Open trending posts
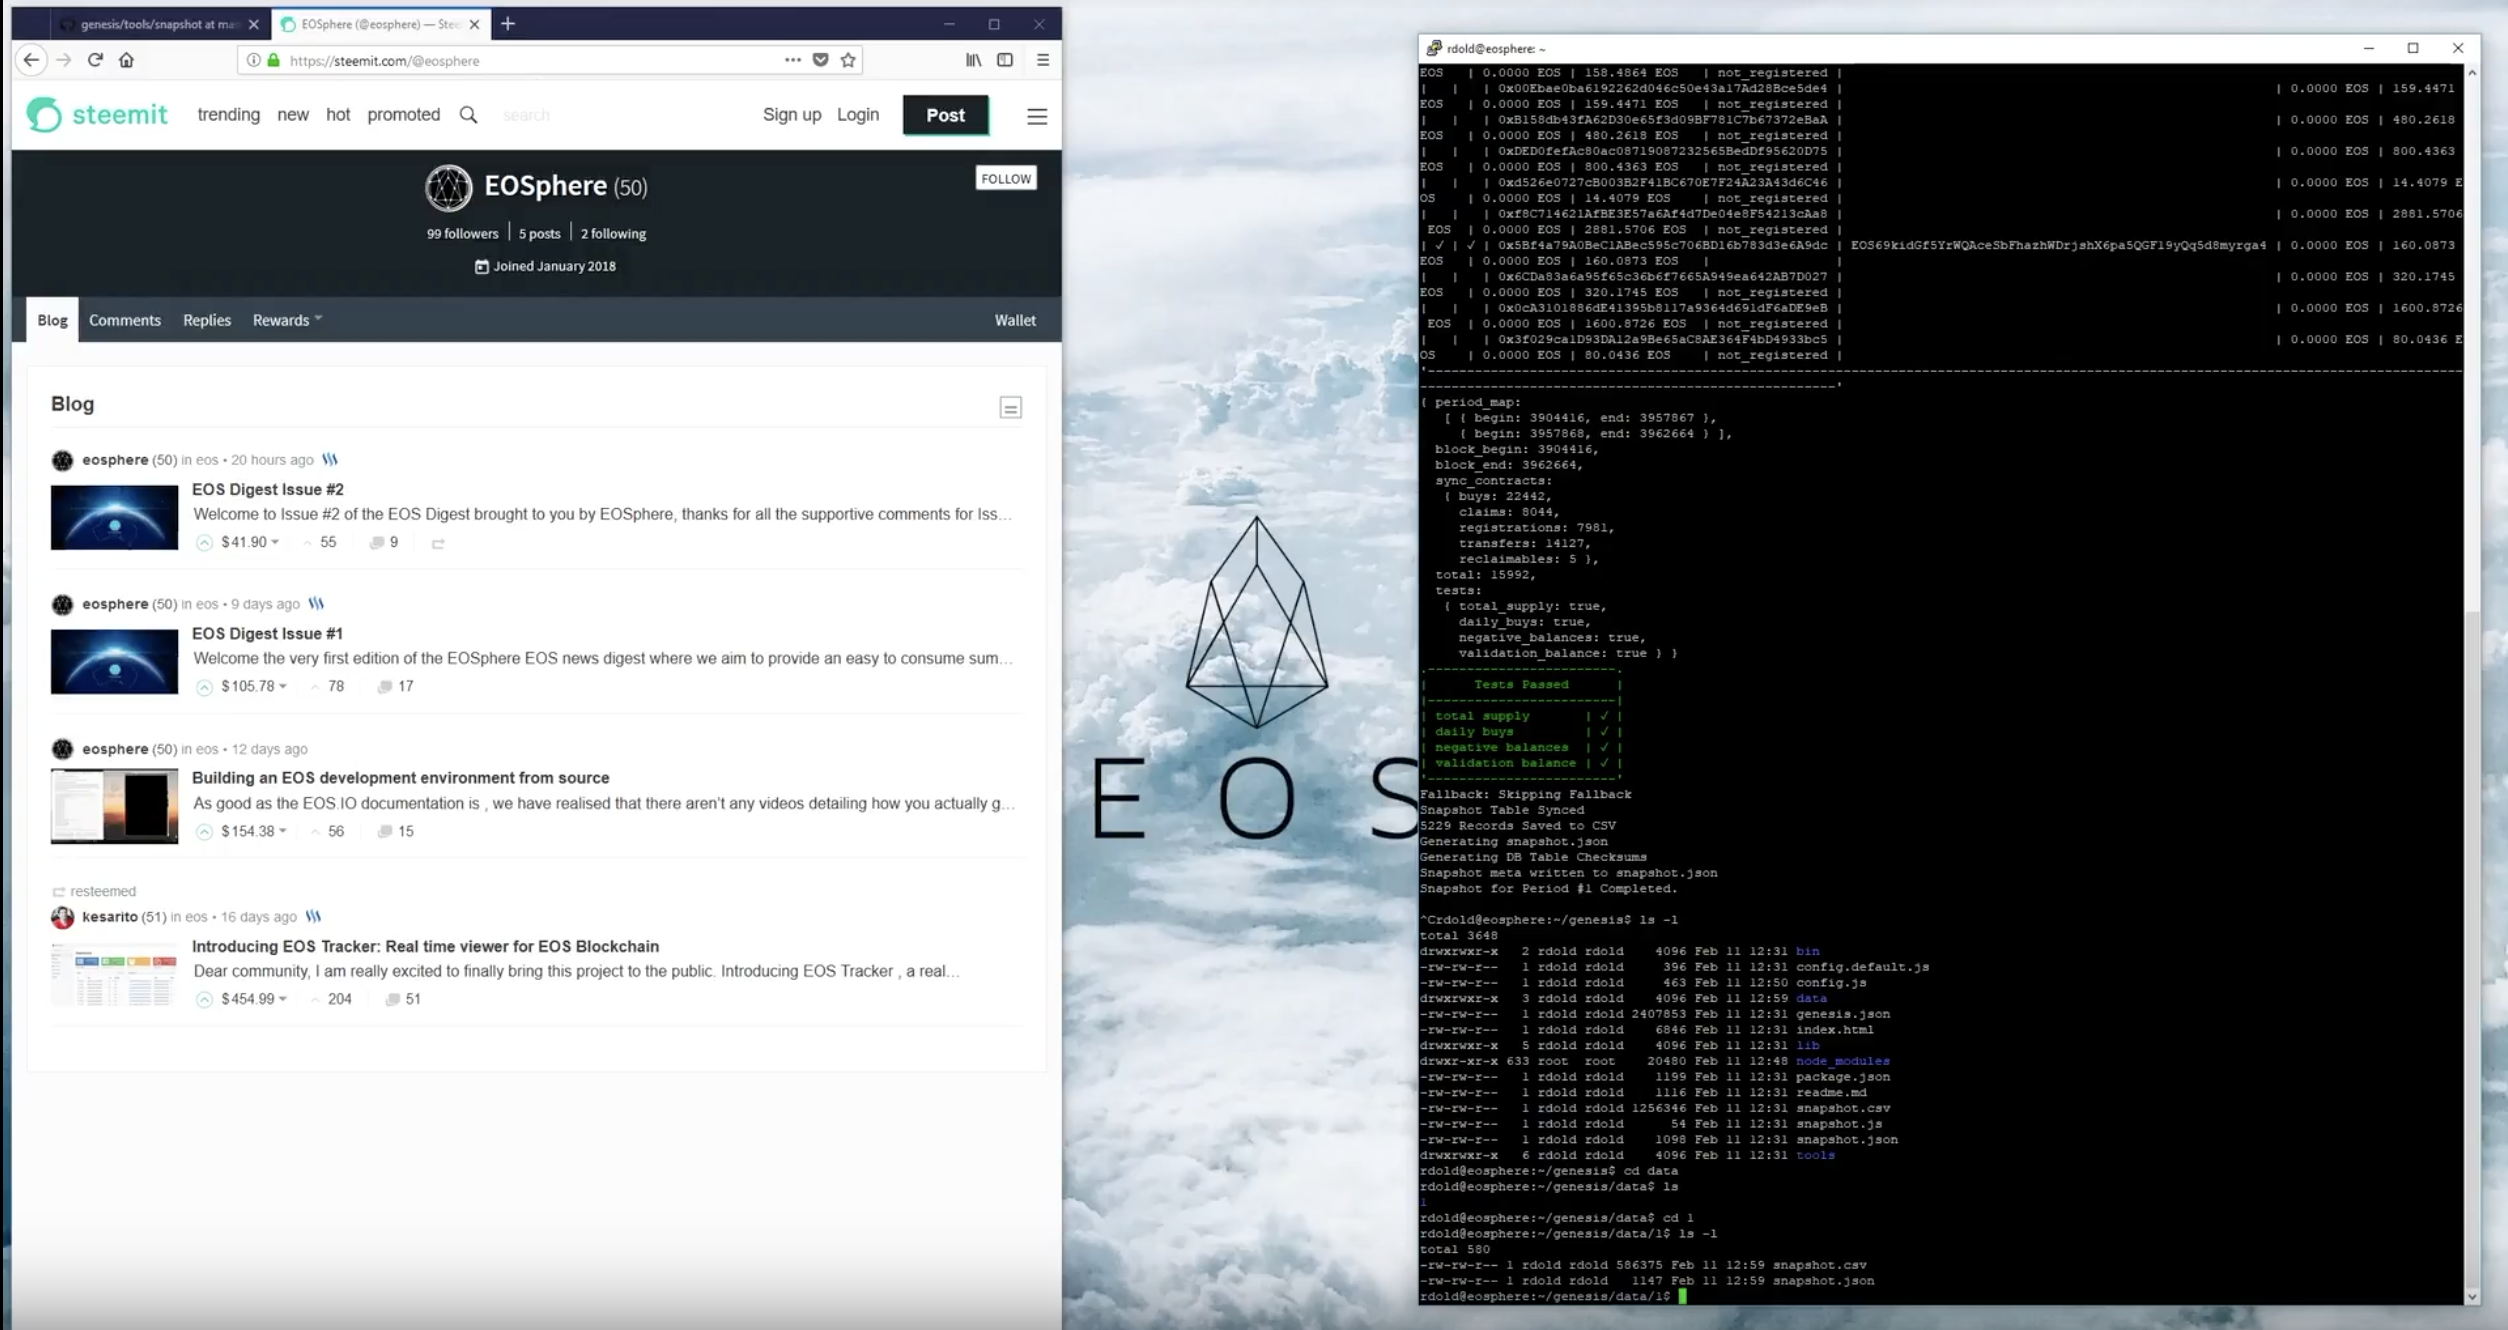This screenshot has height=1330, width=2508. (x=228, y=114)
